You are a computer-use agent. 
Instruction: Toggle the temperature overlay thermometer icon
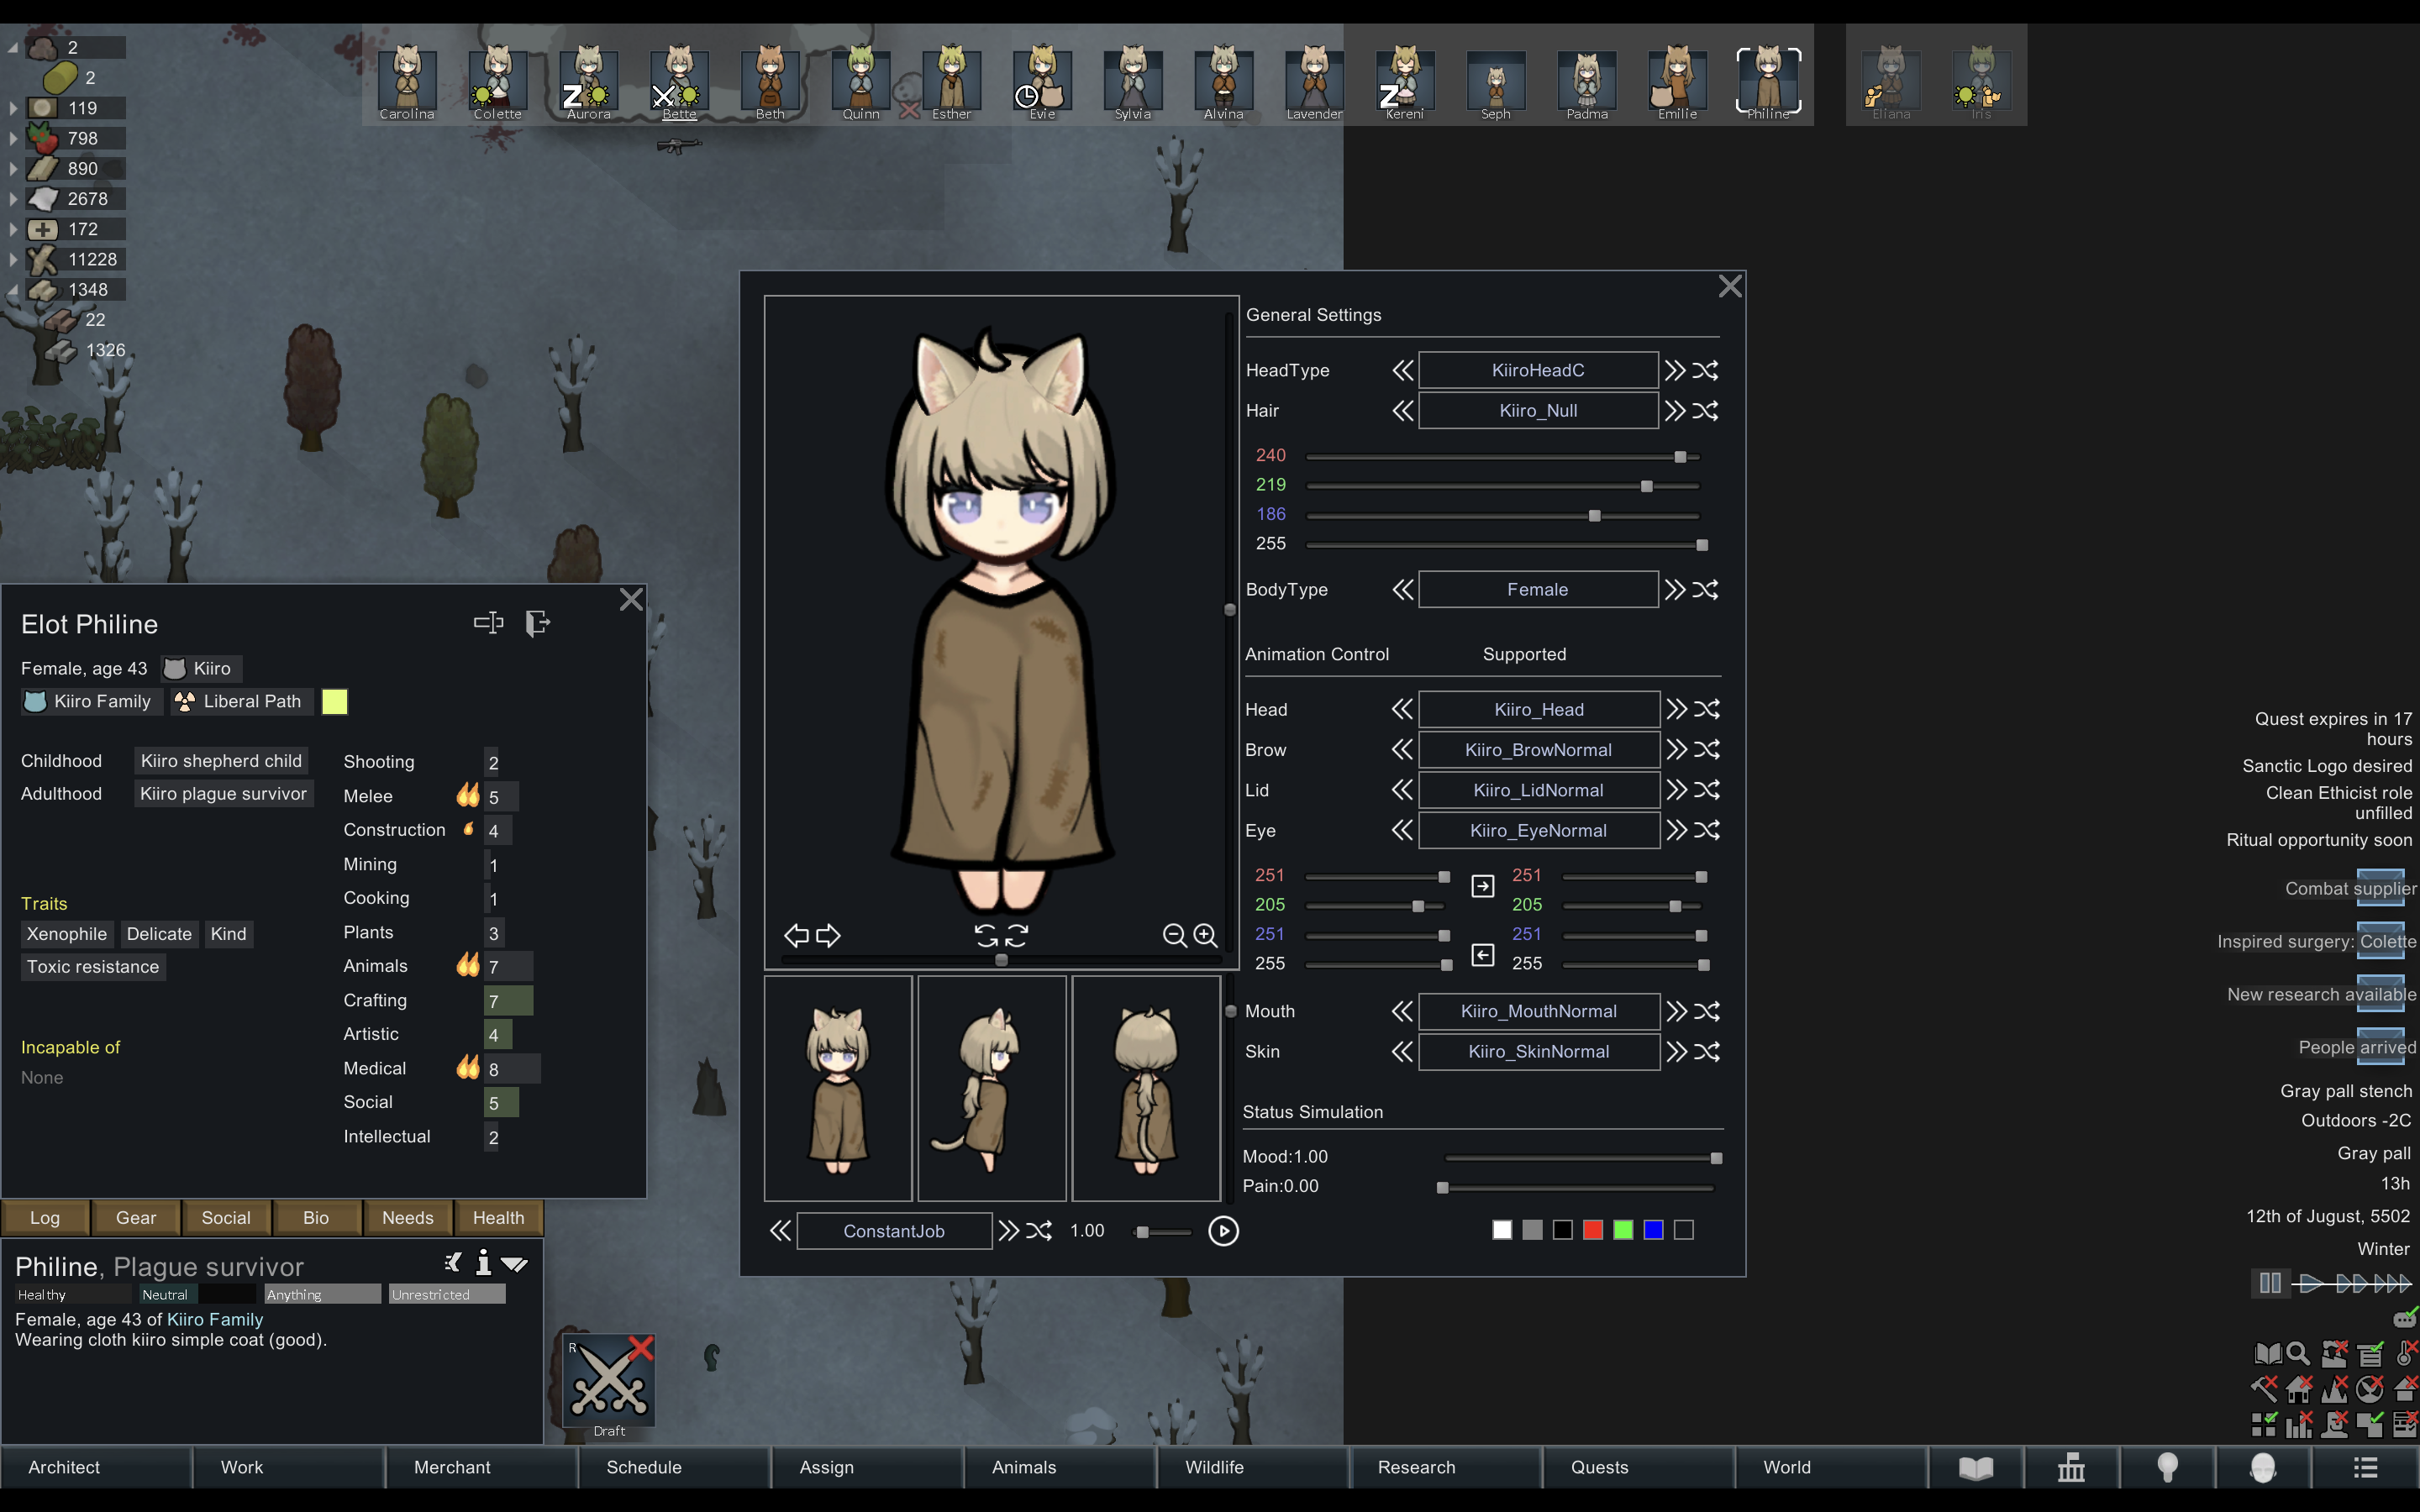pyautogui.click(x=2405, y=1354)
